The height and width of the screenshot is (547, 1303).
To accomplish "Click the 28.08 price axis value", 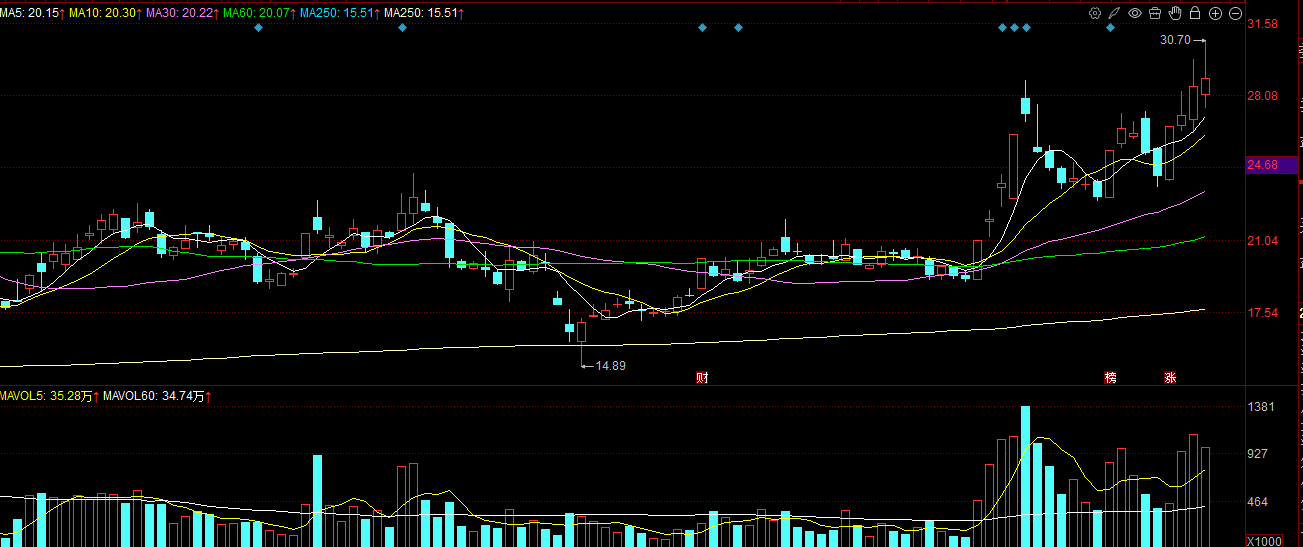I will click(1262, 95).
